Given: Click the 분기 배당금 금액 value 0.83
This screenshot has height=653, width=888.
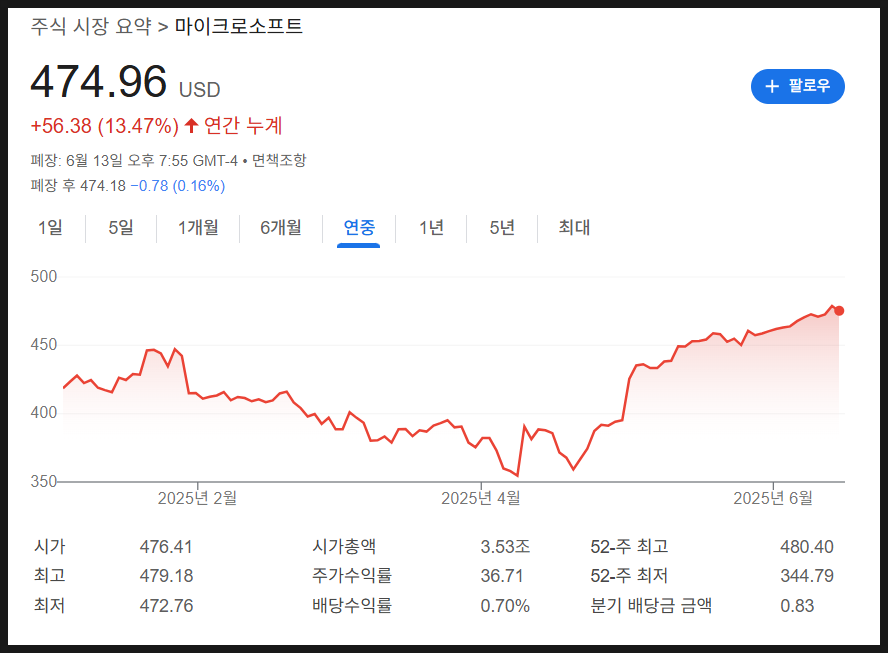Looking at the screenshot, I should click(x=797, y=605).
